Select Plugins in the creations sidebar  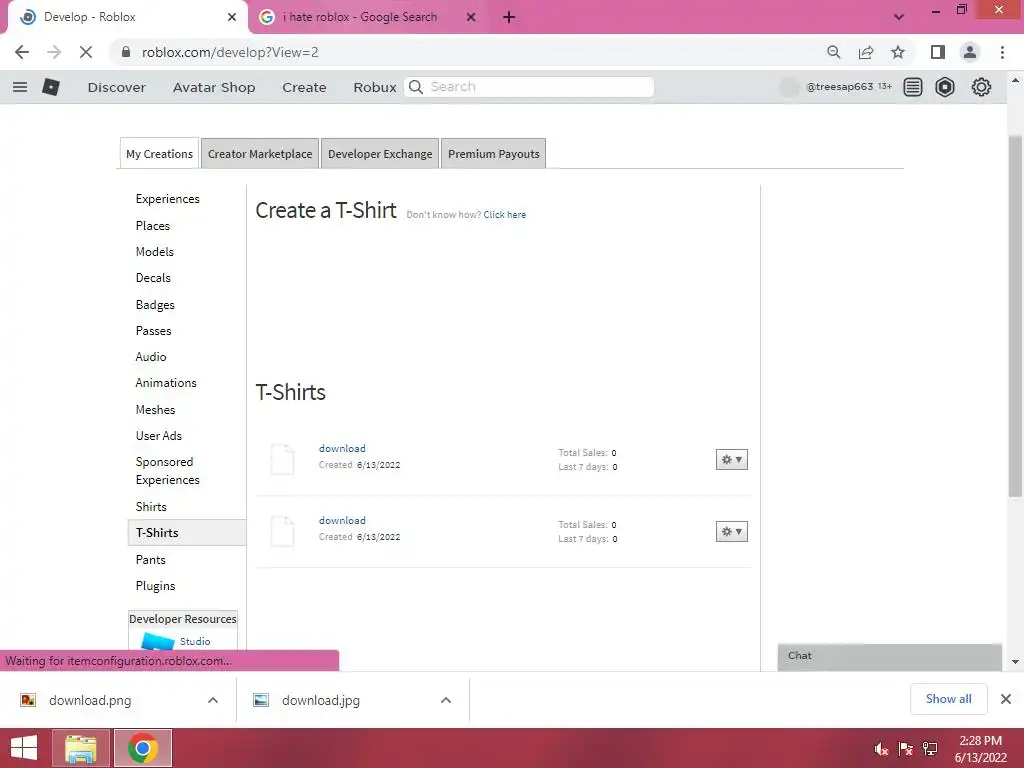coord(155,586)
